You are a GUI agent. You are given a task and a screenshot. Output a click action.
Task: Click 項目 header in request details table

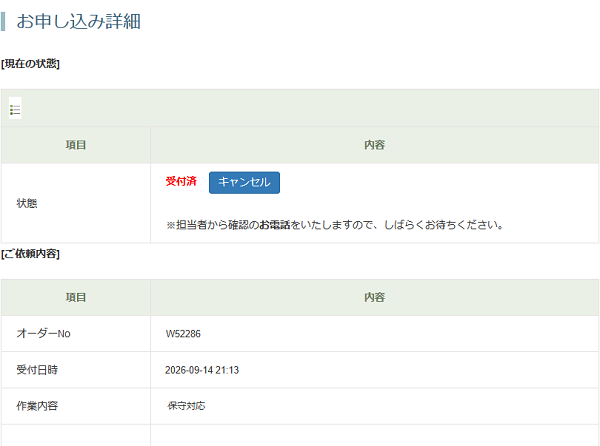pos(76,297)
